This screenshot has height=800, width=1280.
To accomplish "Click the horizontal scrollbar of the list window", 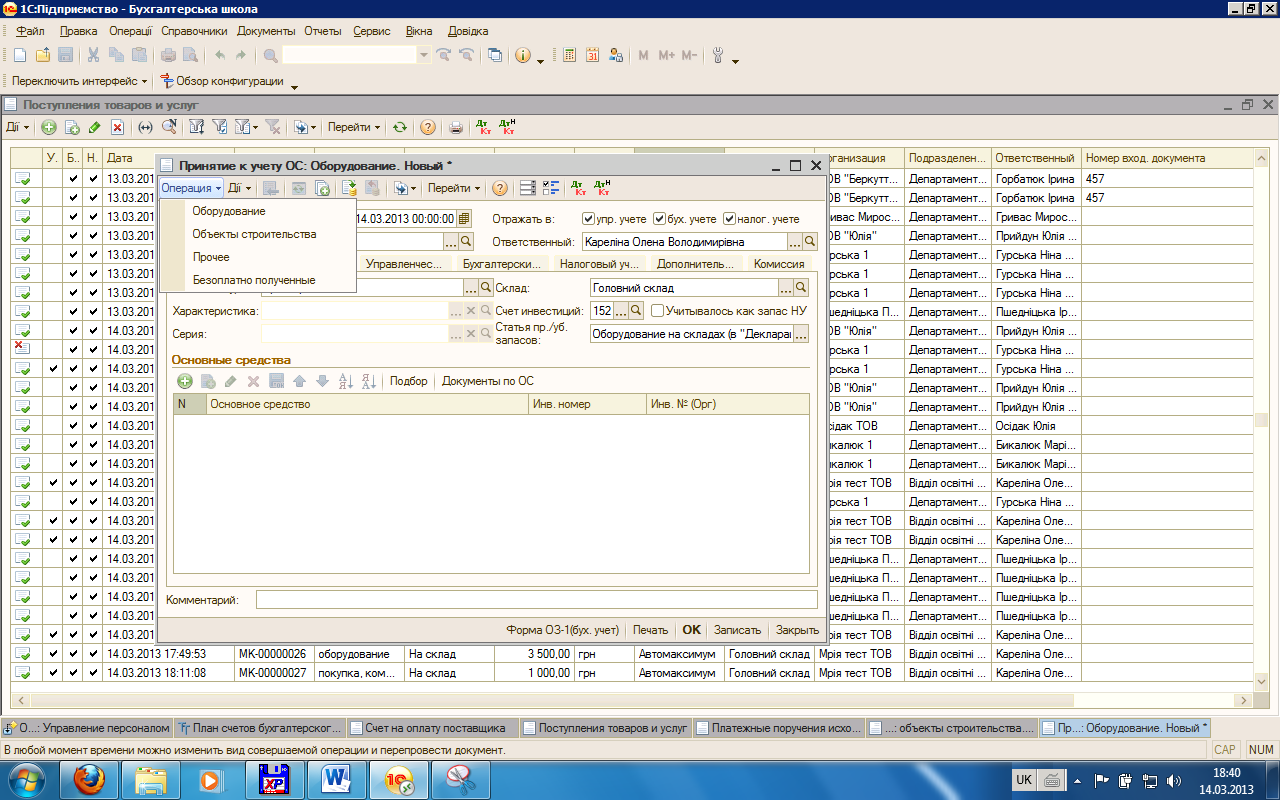I will (x=632, y=701).
